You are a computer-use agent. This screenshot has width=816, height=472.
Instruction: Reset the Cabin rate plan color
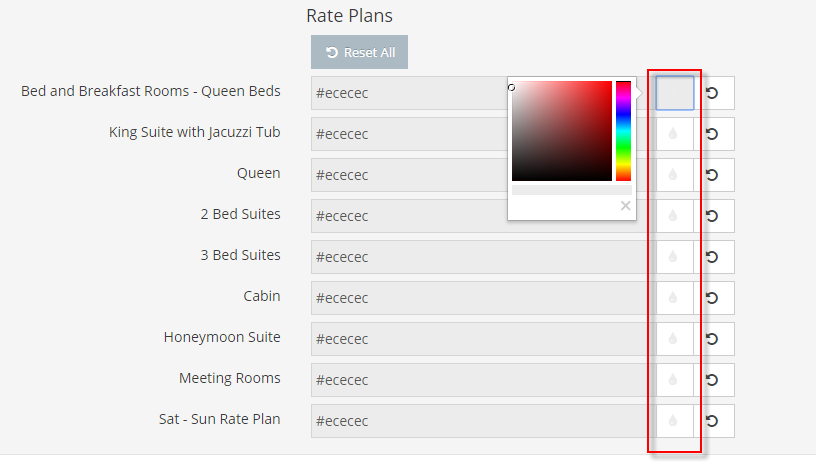[713, 298]
